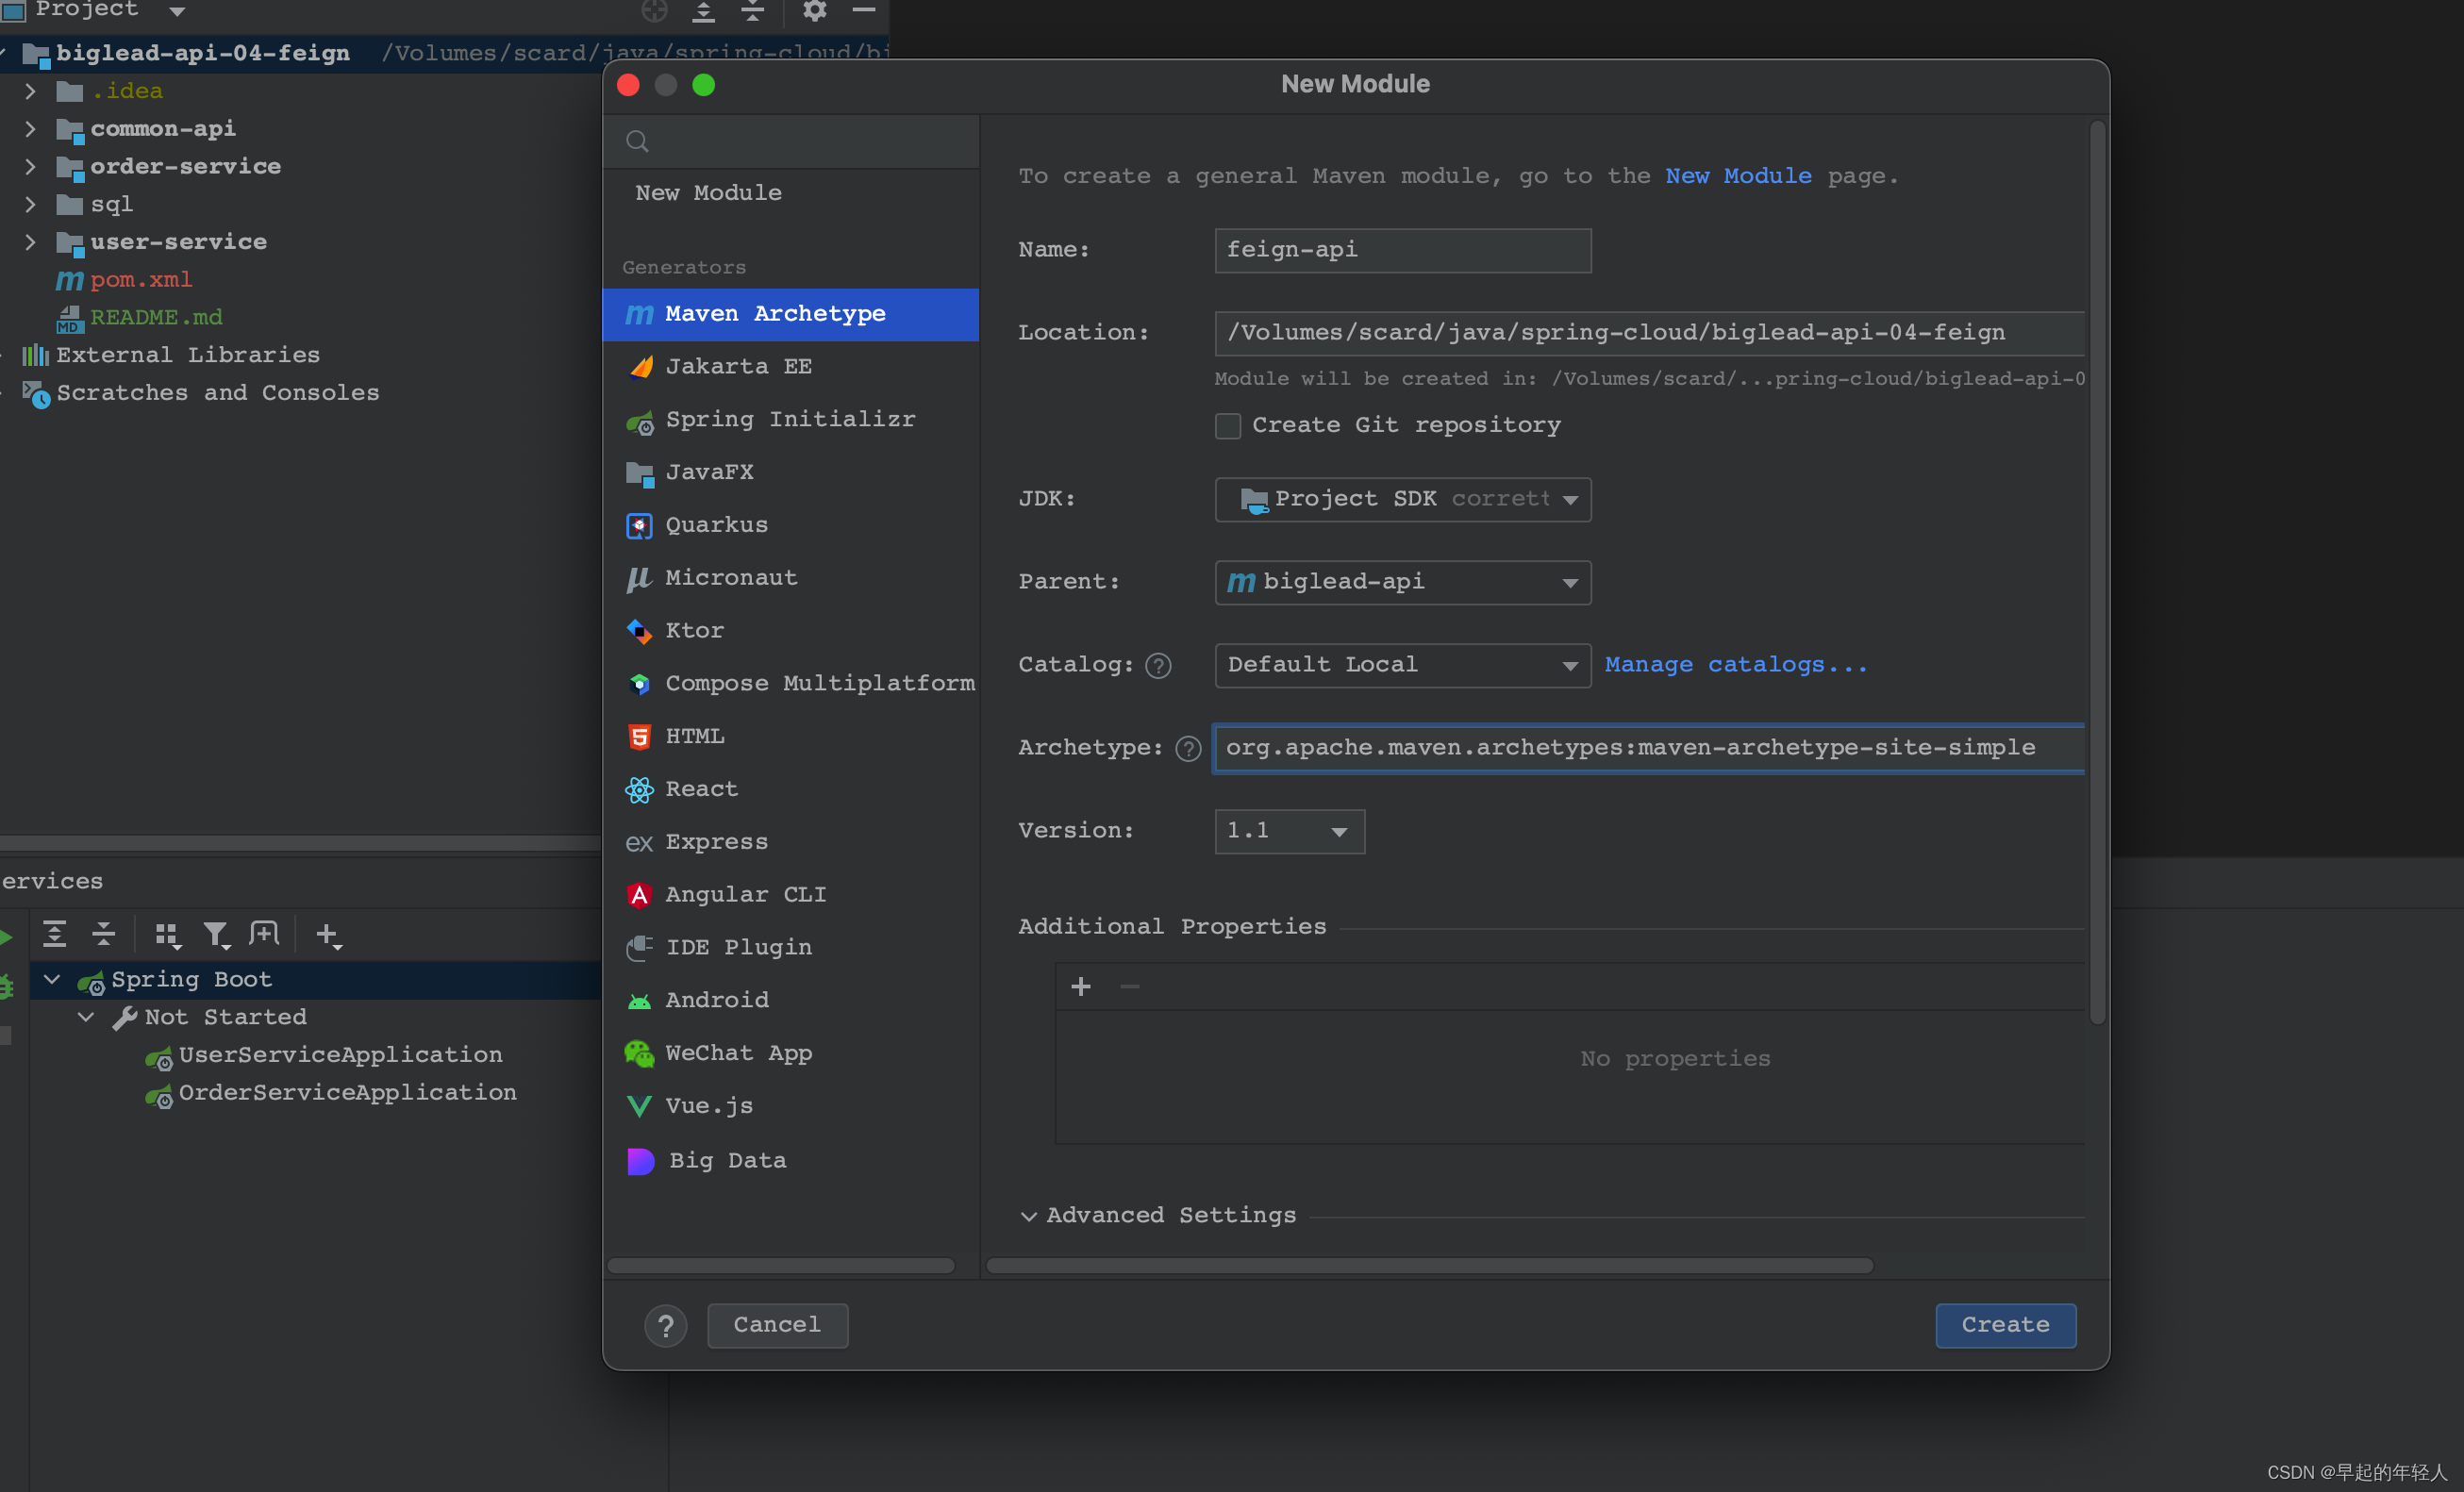Screen dimensions: 2464x1492
Task: Choose the Spring Initializr generator
Action: [790, 420]
